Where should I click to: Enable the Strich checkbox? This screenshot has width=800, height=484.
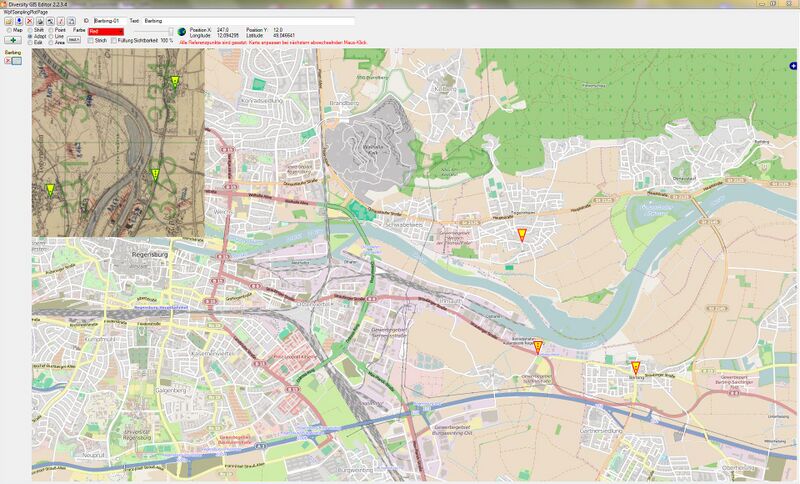(90, 40)
